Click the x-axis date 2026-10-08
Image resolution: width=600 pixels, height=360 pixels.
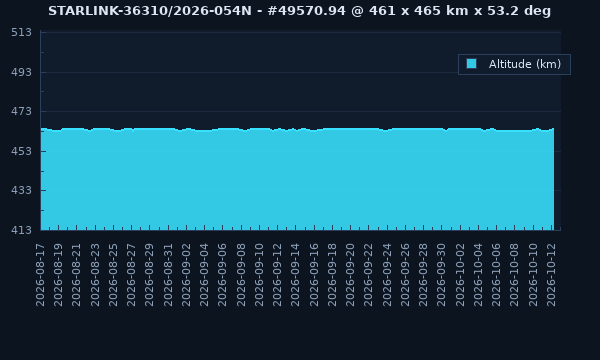(x=515, y=275)
